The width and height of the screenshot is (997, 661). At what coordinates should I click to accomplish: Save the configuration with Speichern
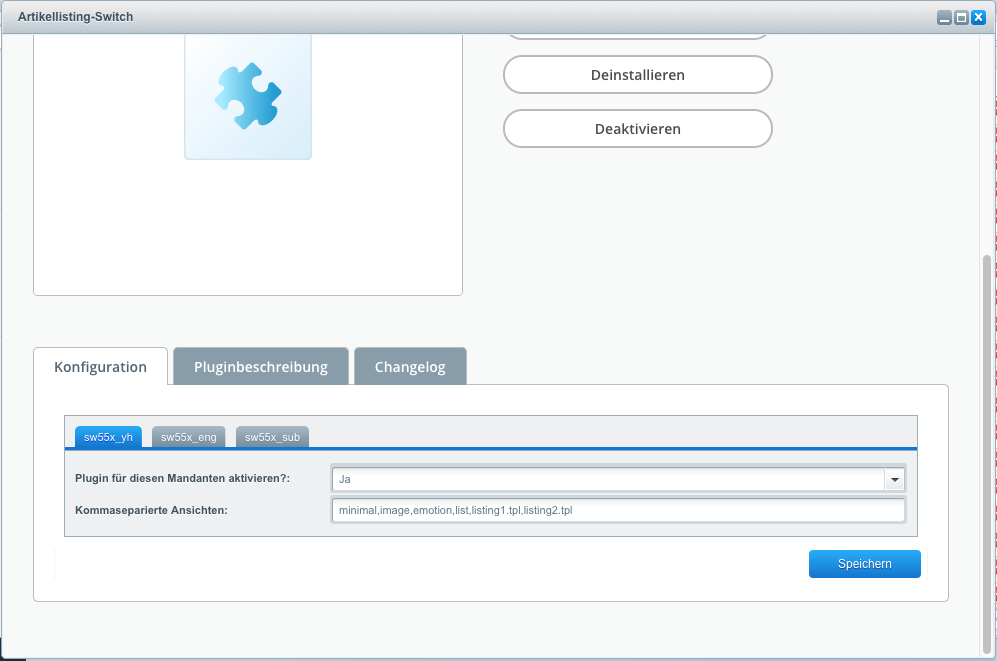point(864,564)
